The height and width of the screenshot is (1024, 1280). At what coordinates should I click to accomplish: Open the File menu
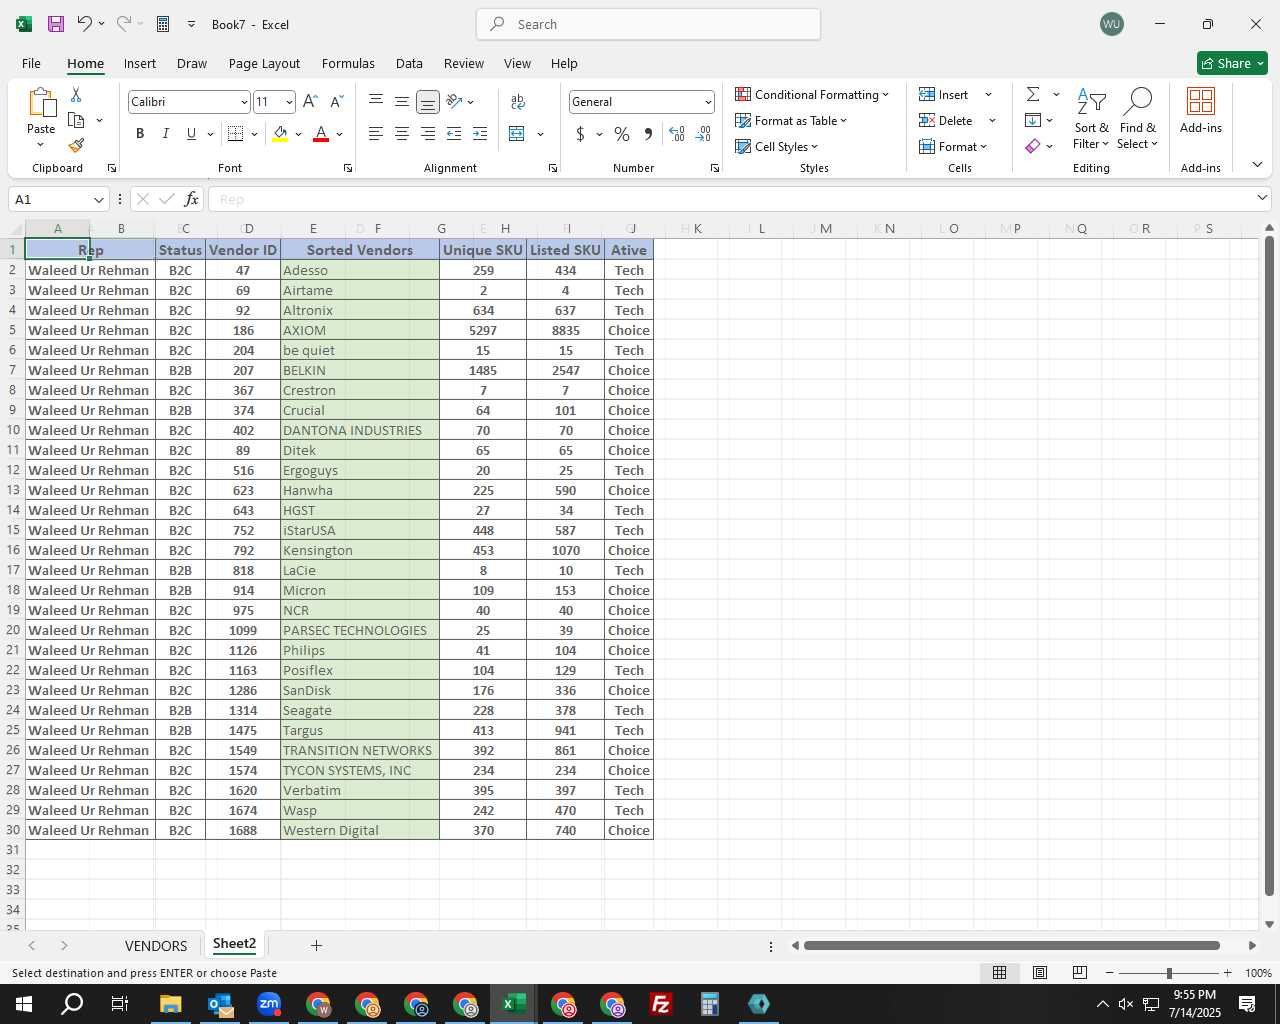pyautogui.click(x=31, y=63)
